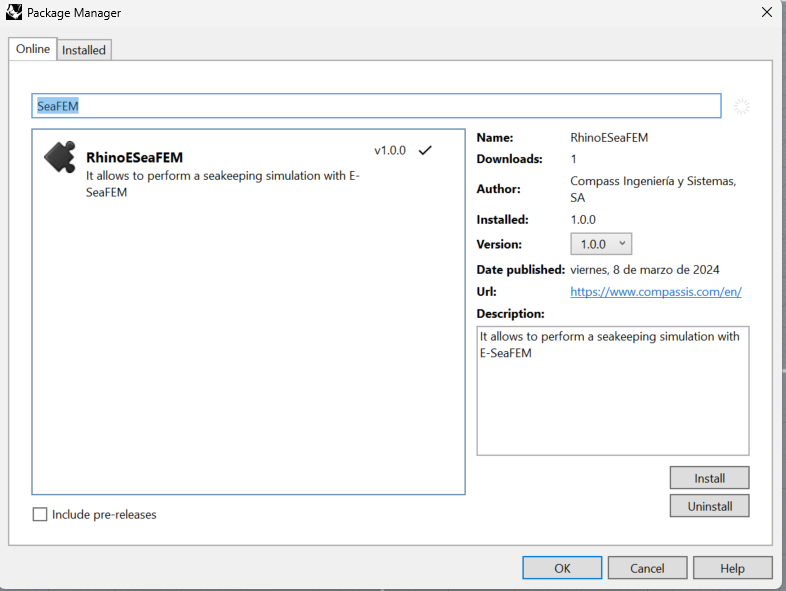Click the SeaFEM search field
This screenshot has width=786, height=591.
click(376, 106)
